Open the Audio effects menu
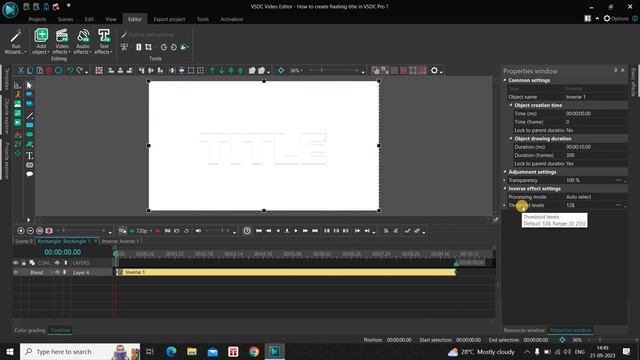This screenshot has width=640, height=360. click(x=83, y=41)
